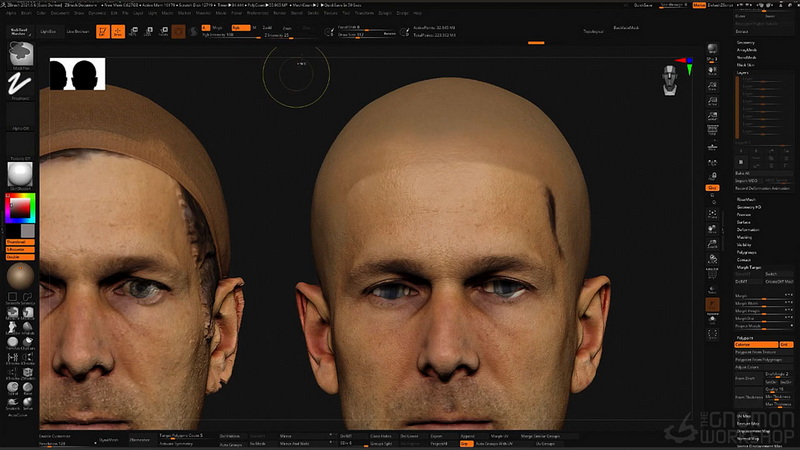
Task: Click the silhouette reference thumbnail
Action: click(x=78, y=74)
